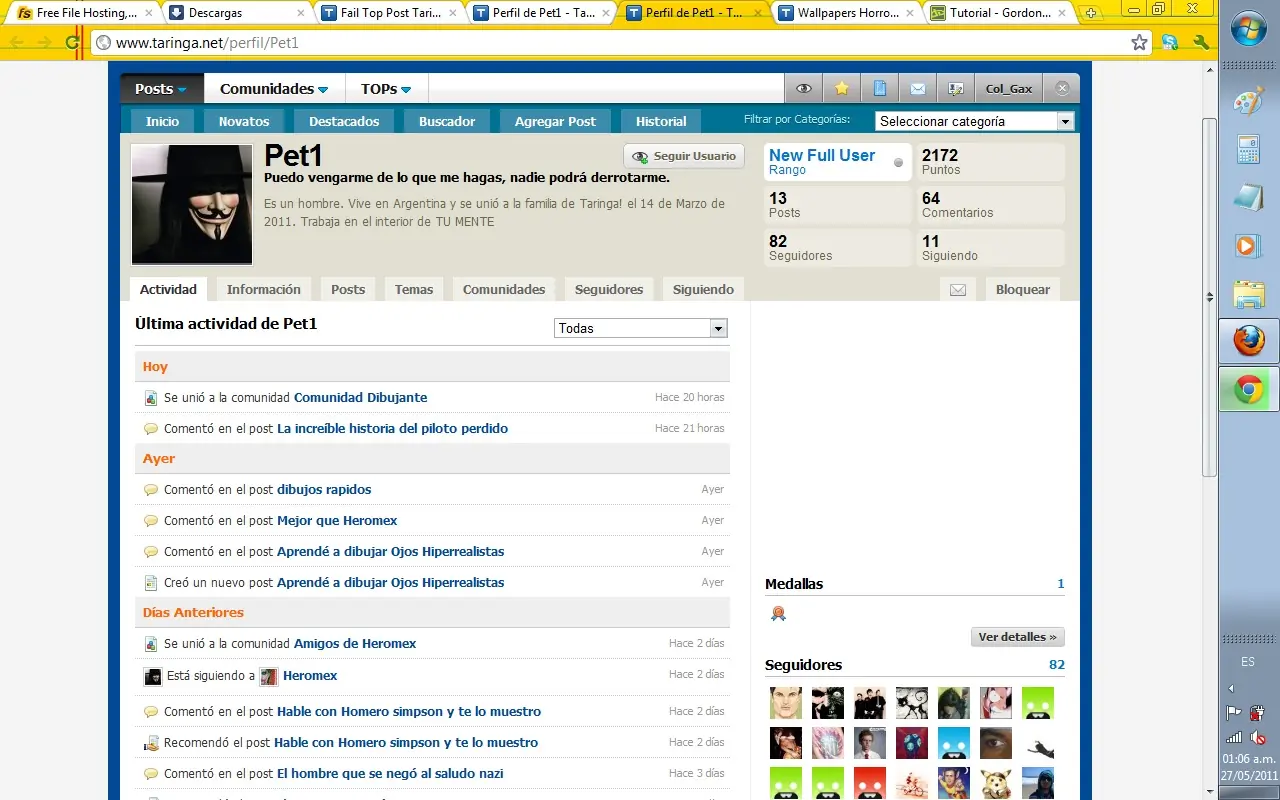Click the page's vertical scrollbar thumb
This screenshot has width=1280, height=800.
click(x=1209, y=297)
